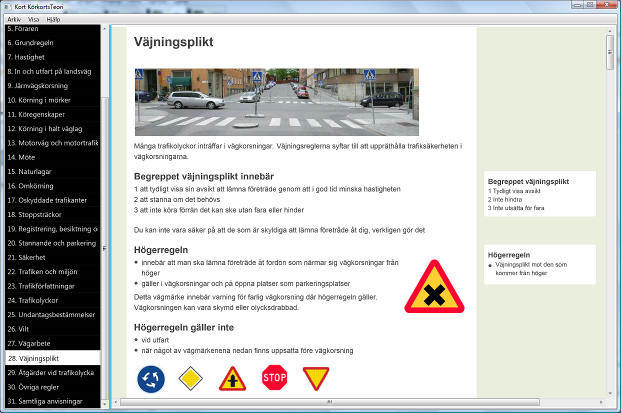
Task: Go to 23. Trafikförfattningar
Action: [x=53, y=286]
